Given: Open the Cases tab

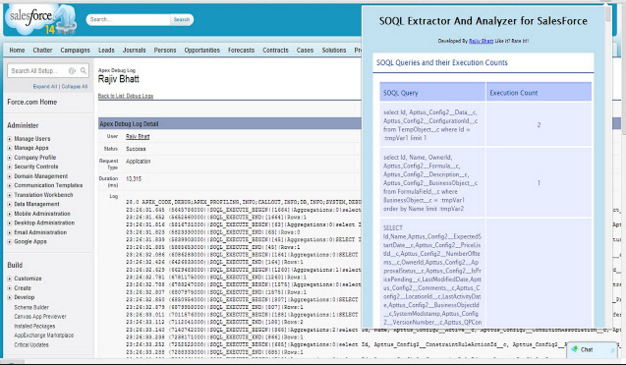Looking at the screenshot, I should (x=305, y=50).
